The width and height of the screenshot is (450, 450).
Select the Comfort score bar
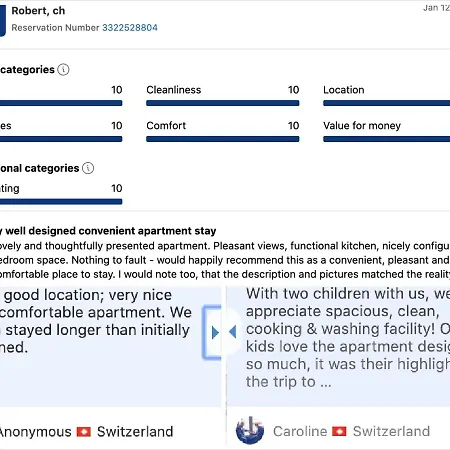pos(223,139)
